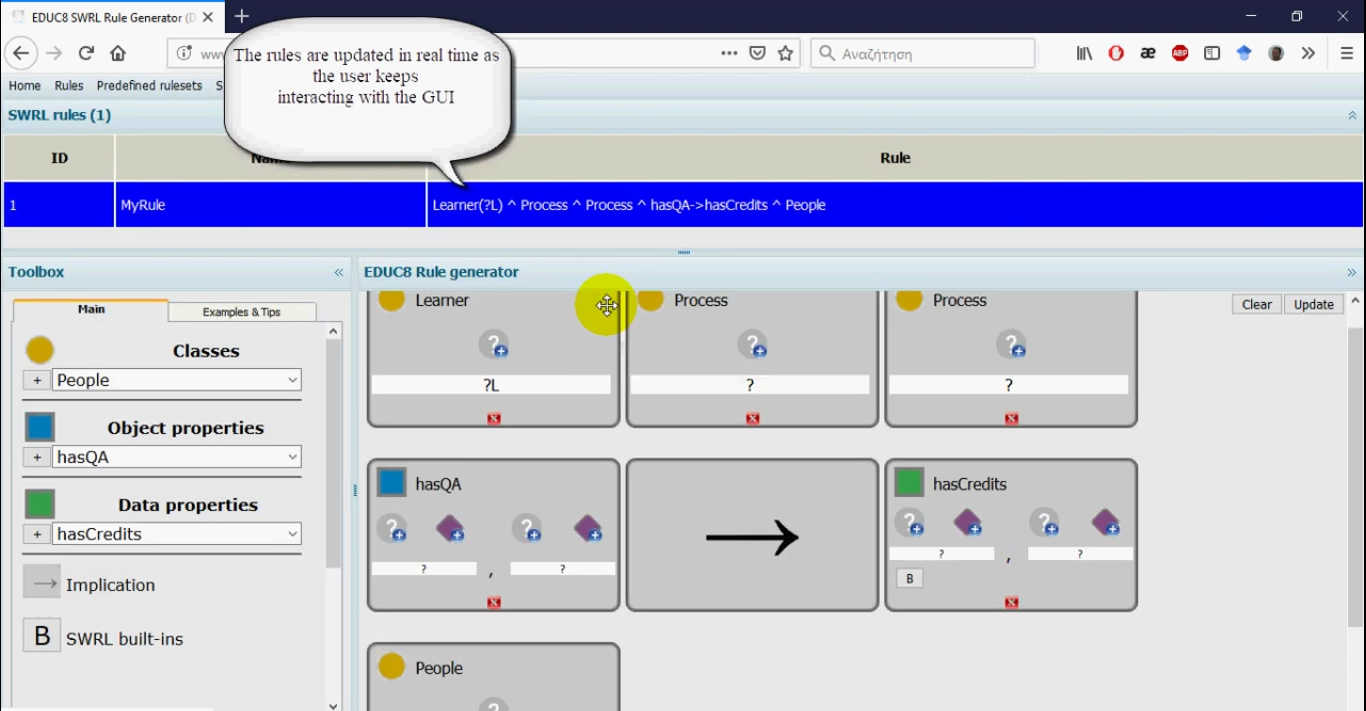Open a new browser tab
The width and height of the screenshot is (1366, 711).
tap(241, 16)
